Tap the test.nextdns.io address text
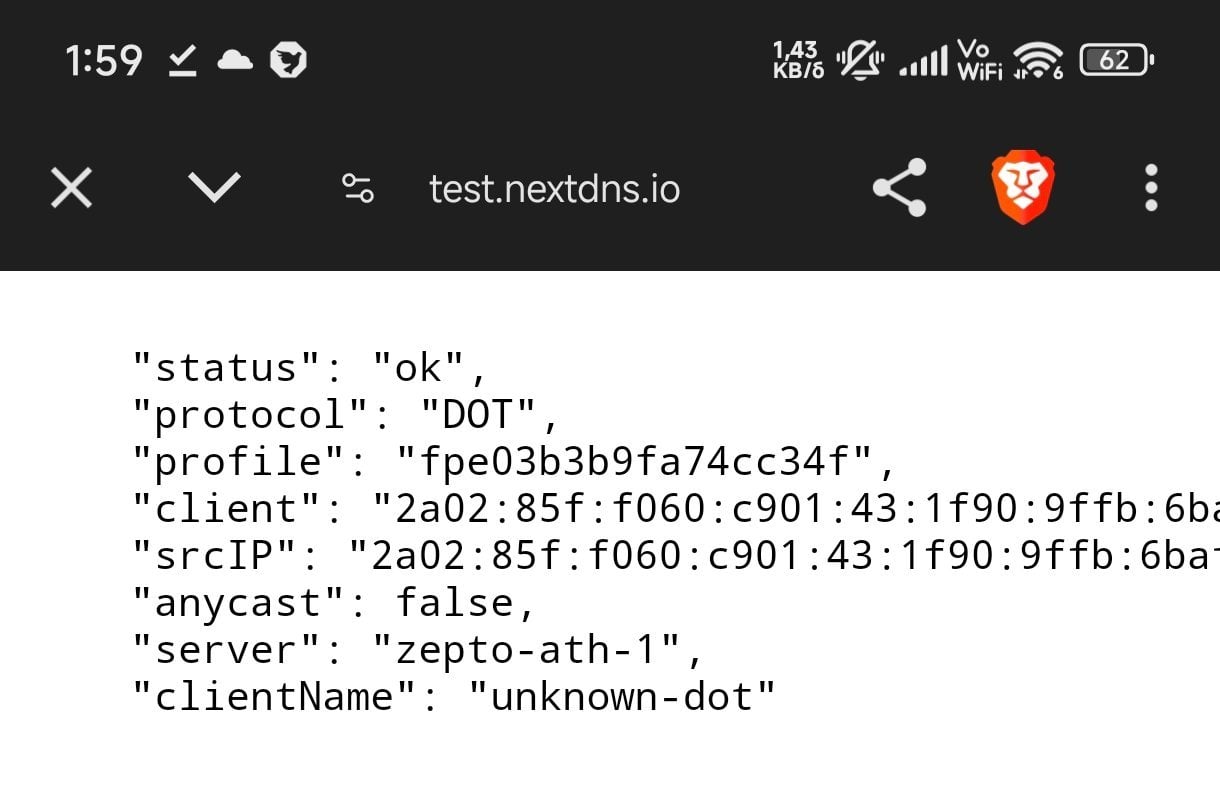1220x785 pixels. pos(554,188)
